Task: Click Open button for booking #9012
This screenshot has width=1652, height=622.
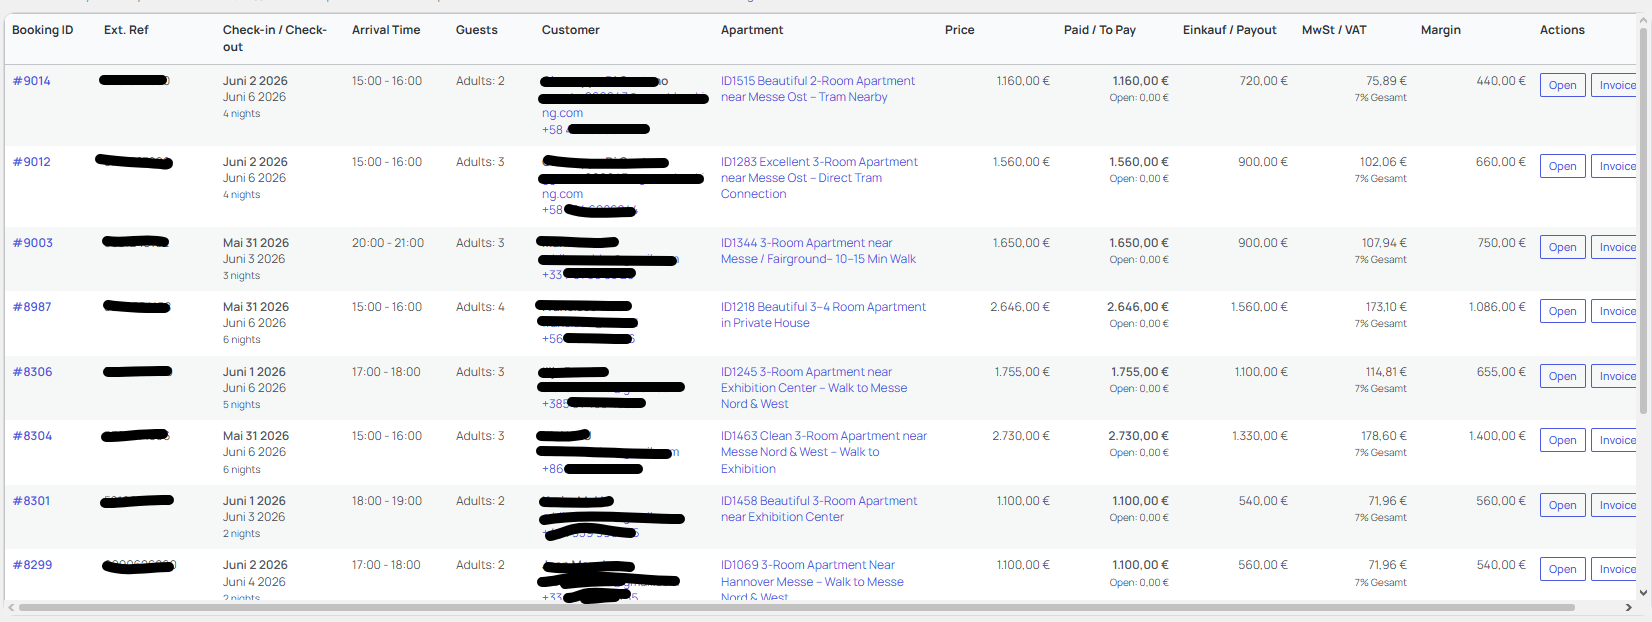Action: click(x=1562, y=166)
